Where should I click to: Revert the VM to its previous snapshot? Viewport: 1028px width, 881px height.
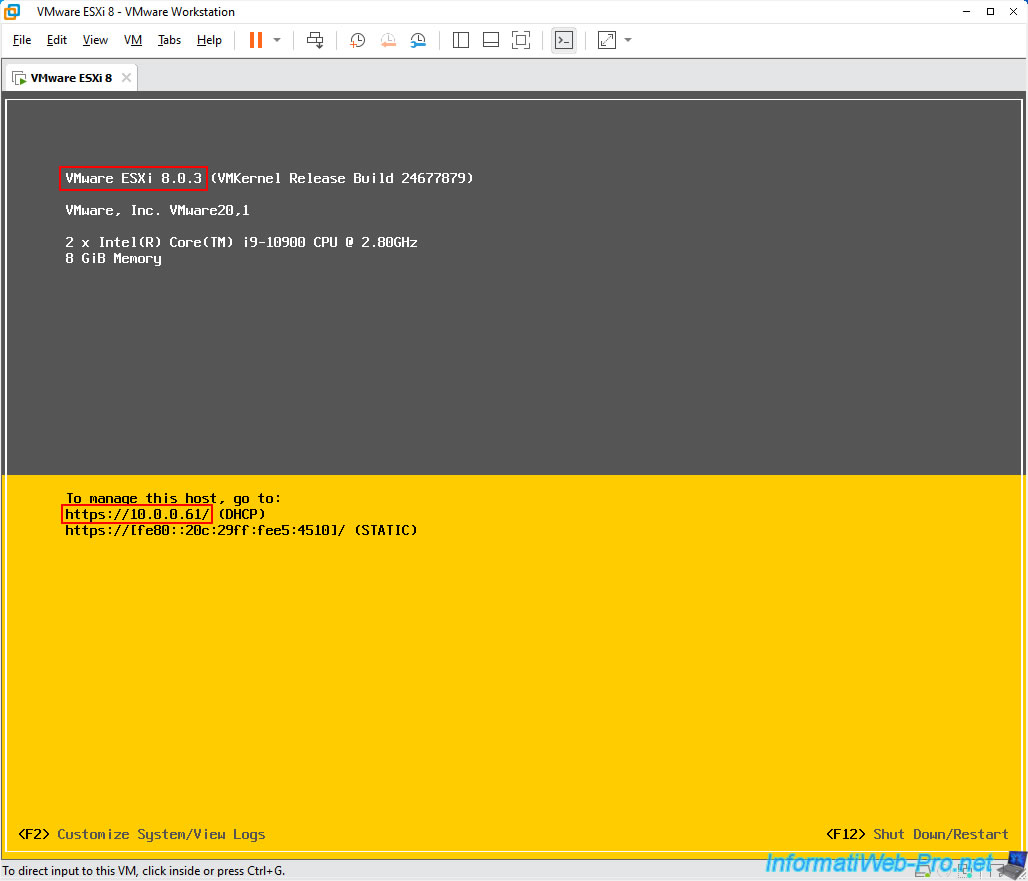coord(387,40)
